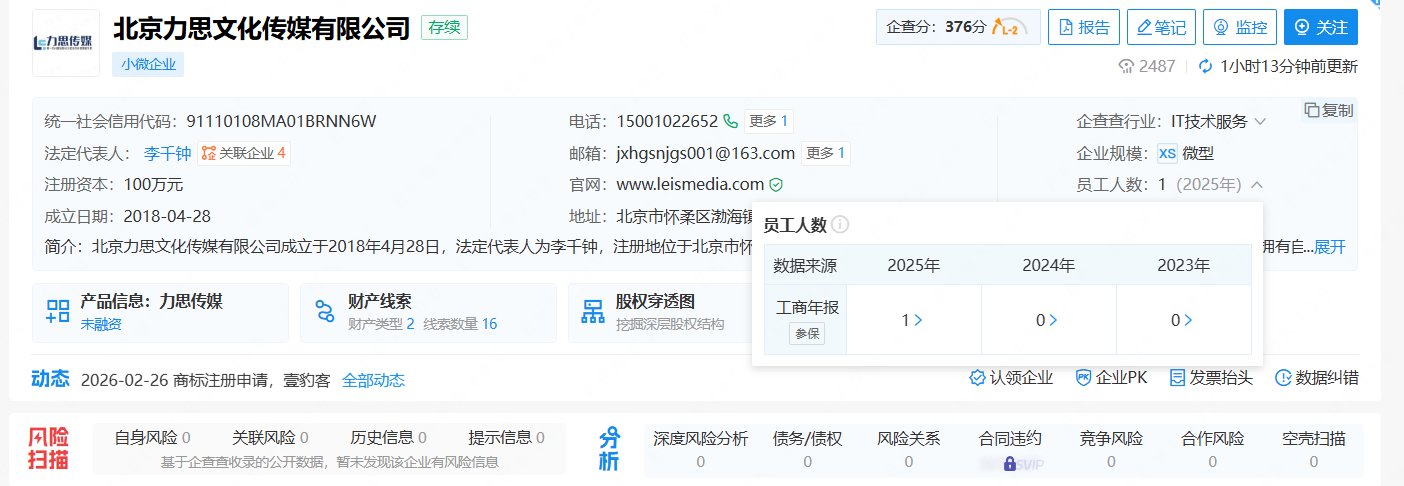Expand the 企查查行业 IT技术服务 dropdown
1404x486 pixels.
pos(1260,122)
